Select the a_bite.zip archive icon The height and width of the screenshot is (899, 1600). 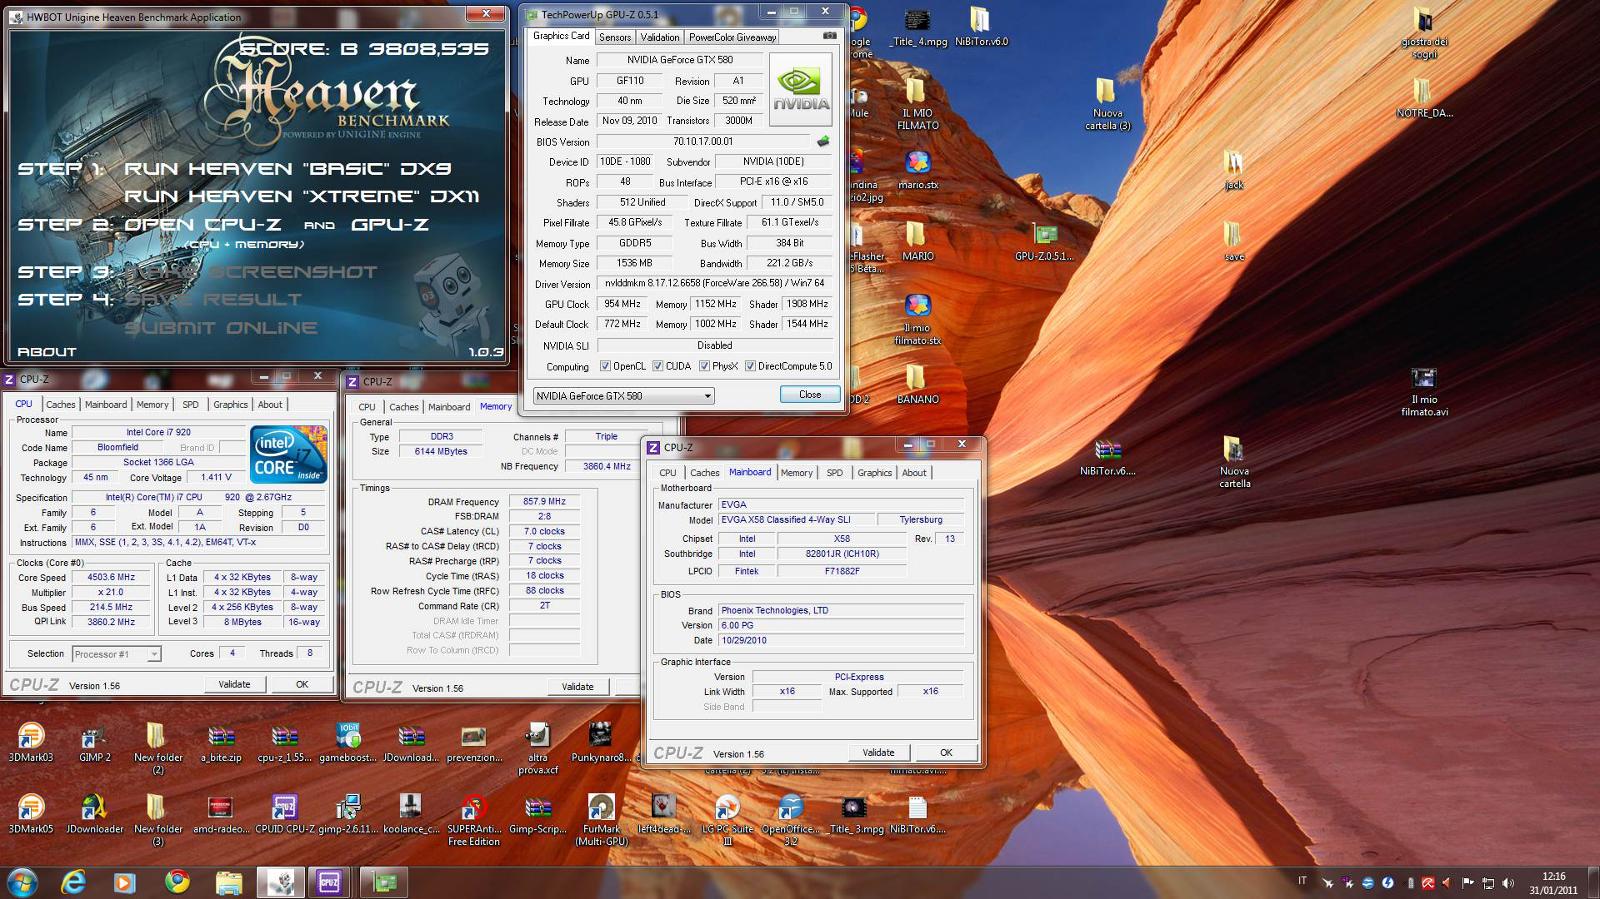tap(221, 742)
